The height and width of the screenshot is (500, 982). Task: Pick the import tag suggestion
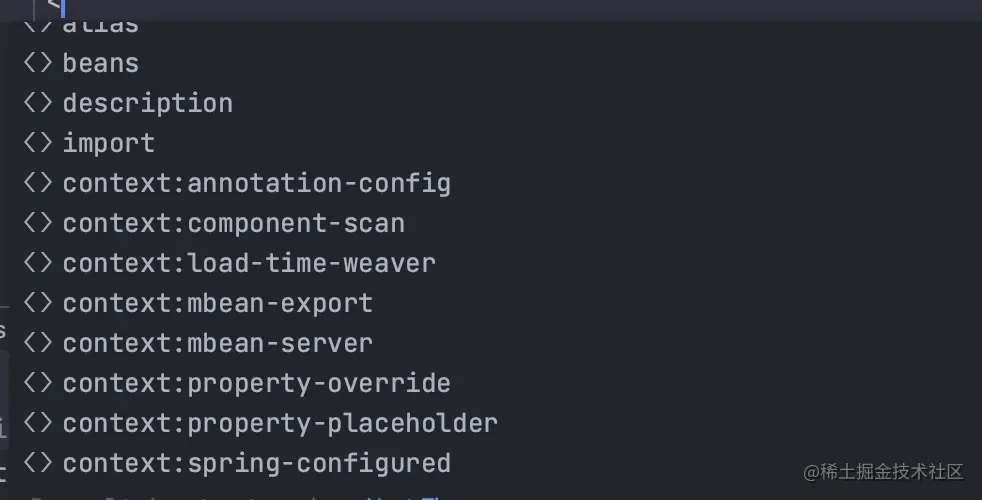pyautogui.click(x=108, y=143)
